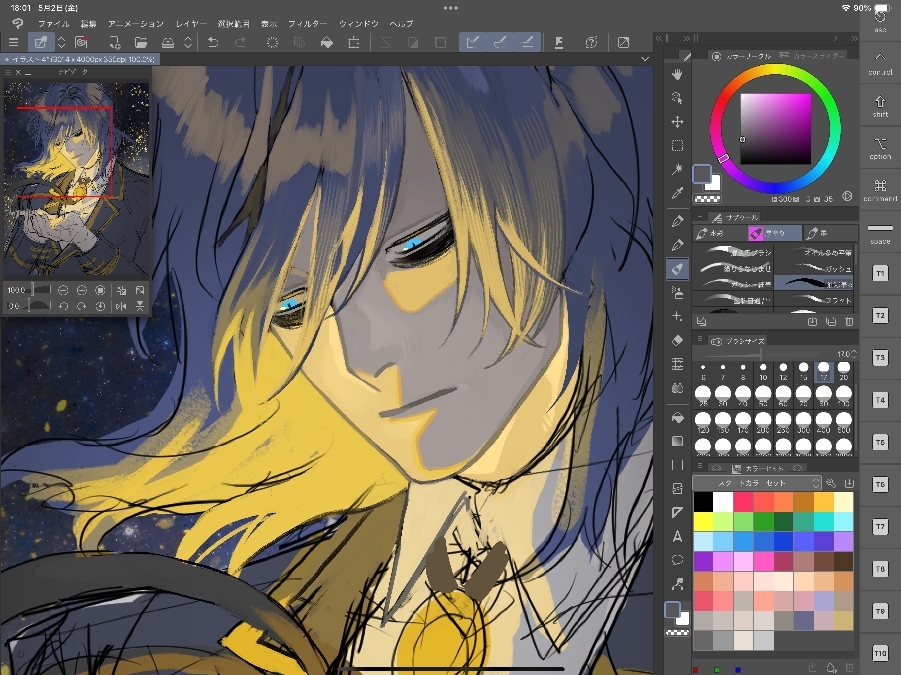Select the Hand (move canvas) tool
The image size is (901, 675).
click(677, 75)
